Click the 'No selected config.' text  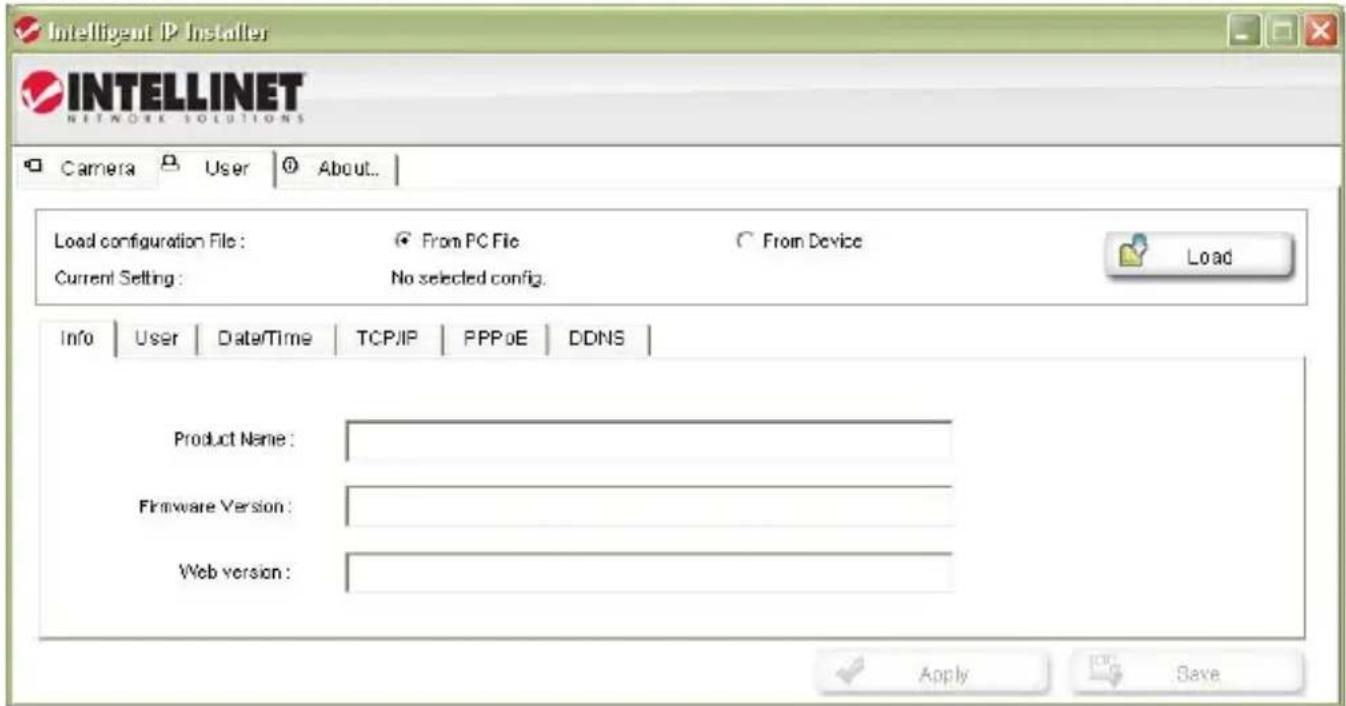pyautogui.click(x=467, y=279)
